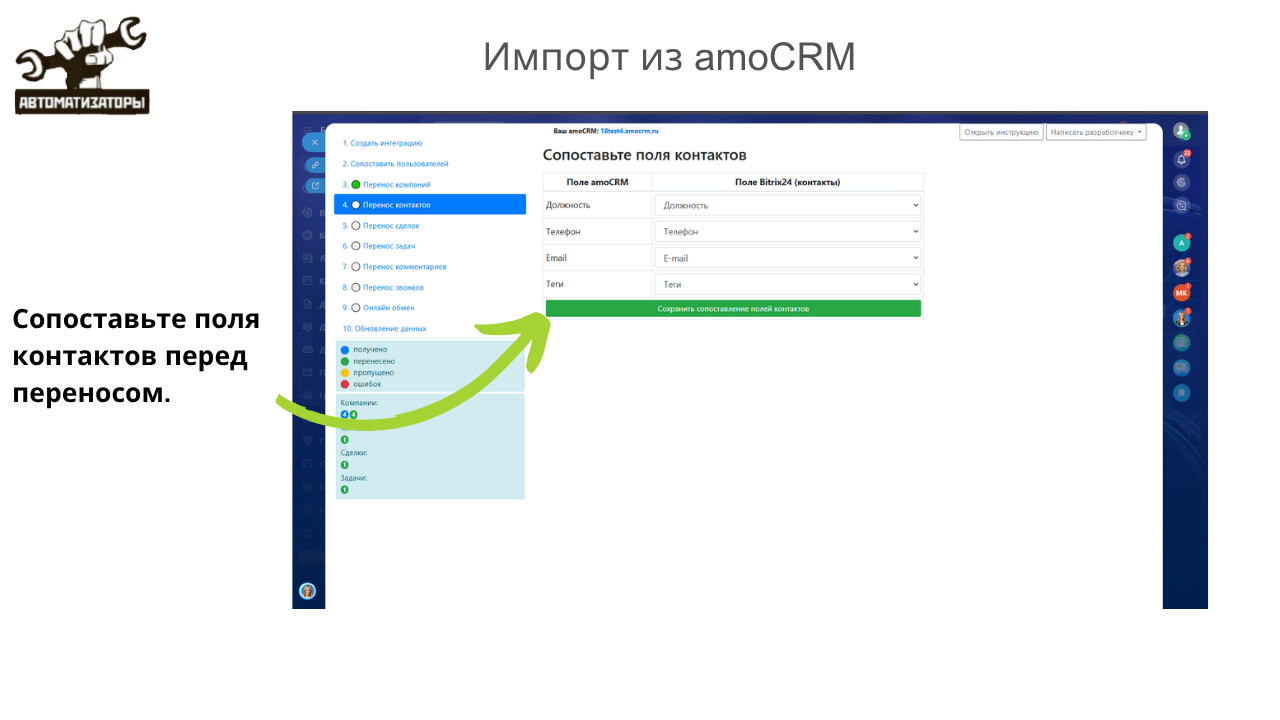Click the "Поле Bitrix24 (контакты)" column header
Image resolution: width=1280 pixels, height=720 pixels.
coord(787,182)
